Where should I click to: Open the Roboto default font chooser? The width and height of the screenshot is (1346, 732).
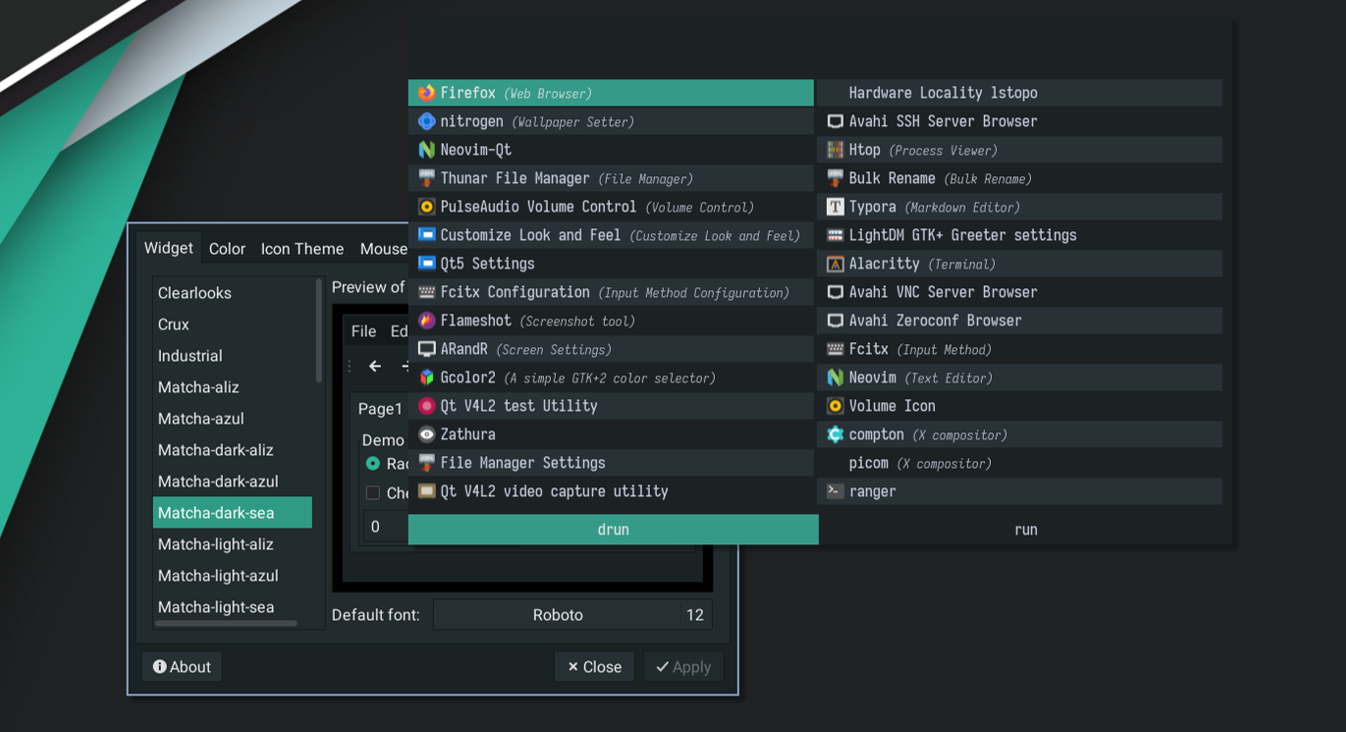[x=572, y=615]
